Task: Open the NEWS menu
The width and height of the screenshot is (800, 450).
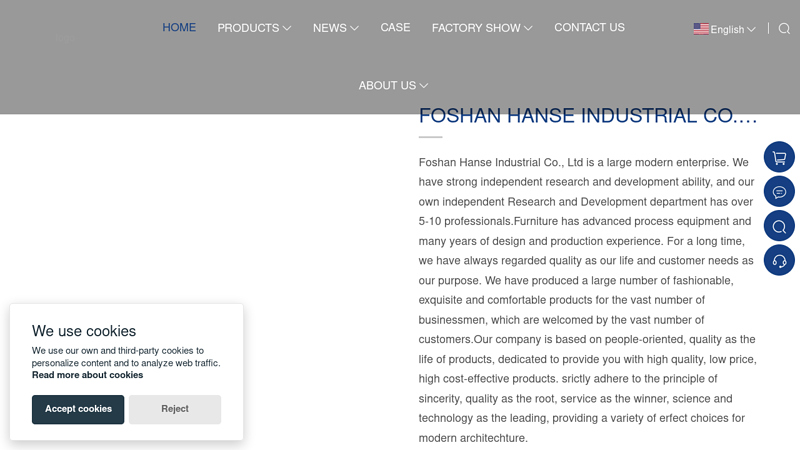Action: [336, 28]
